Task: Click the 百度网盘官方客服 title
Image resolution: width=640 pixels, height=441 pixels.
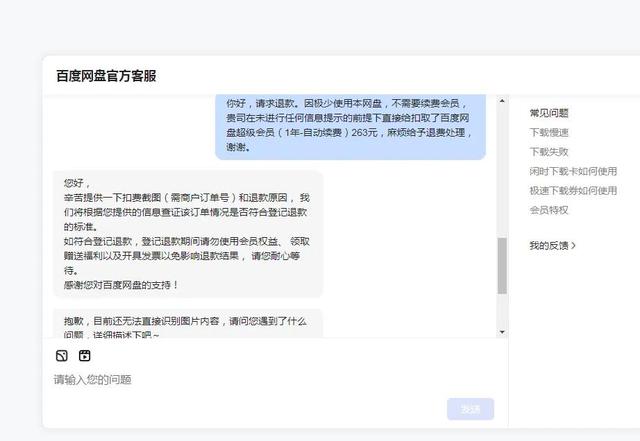Action: [x=106, y=76]
